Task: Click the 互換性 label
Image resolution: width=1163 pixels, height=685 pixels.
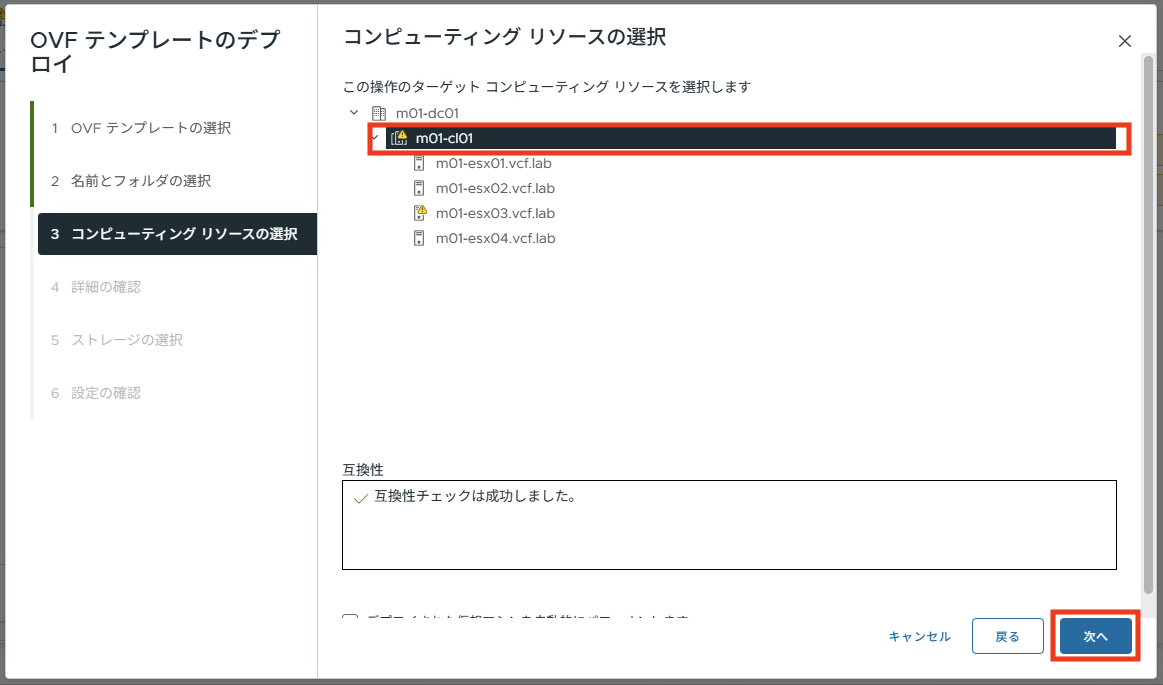Action: (363, 470)
